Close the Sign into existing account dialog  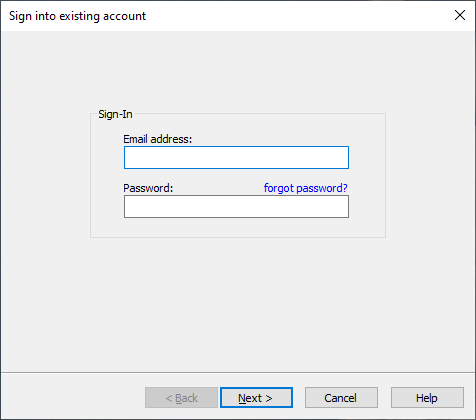[x=460, y=15]
